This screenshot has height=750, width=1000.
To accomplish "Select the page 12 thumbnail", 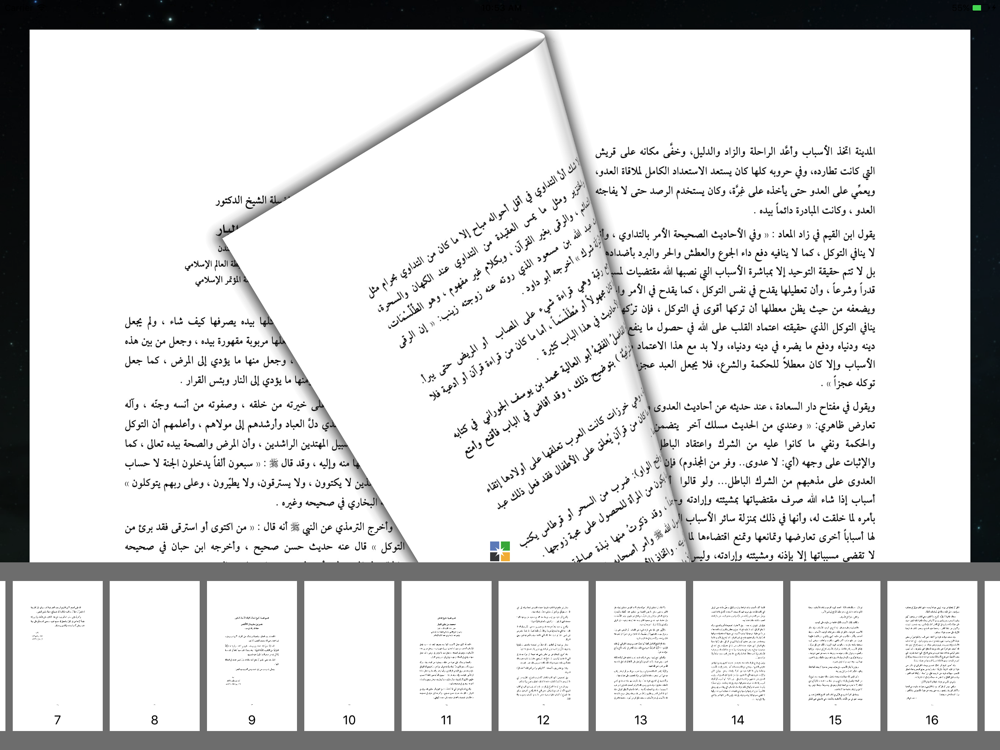I will (543, 656).
